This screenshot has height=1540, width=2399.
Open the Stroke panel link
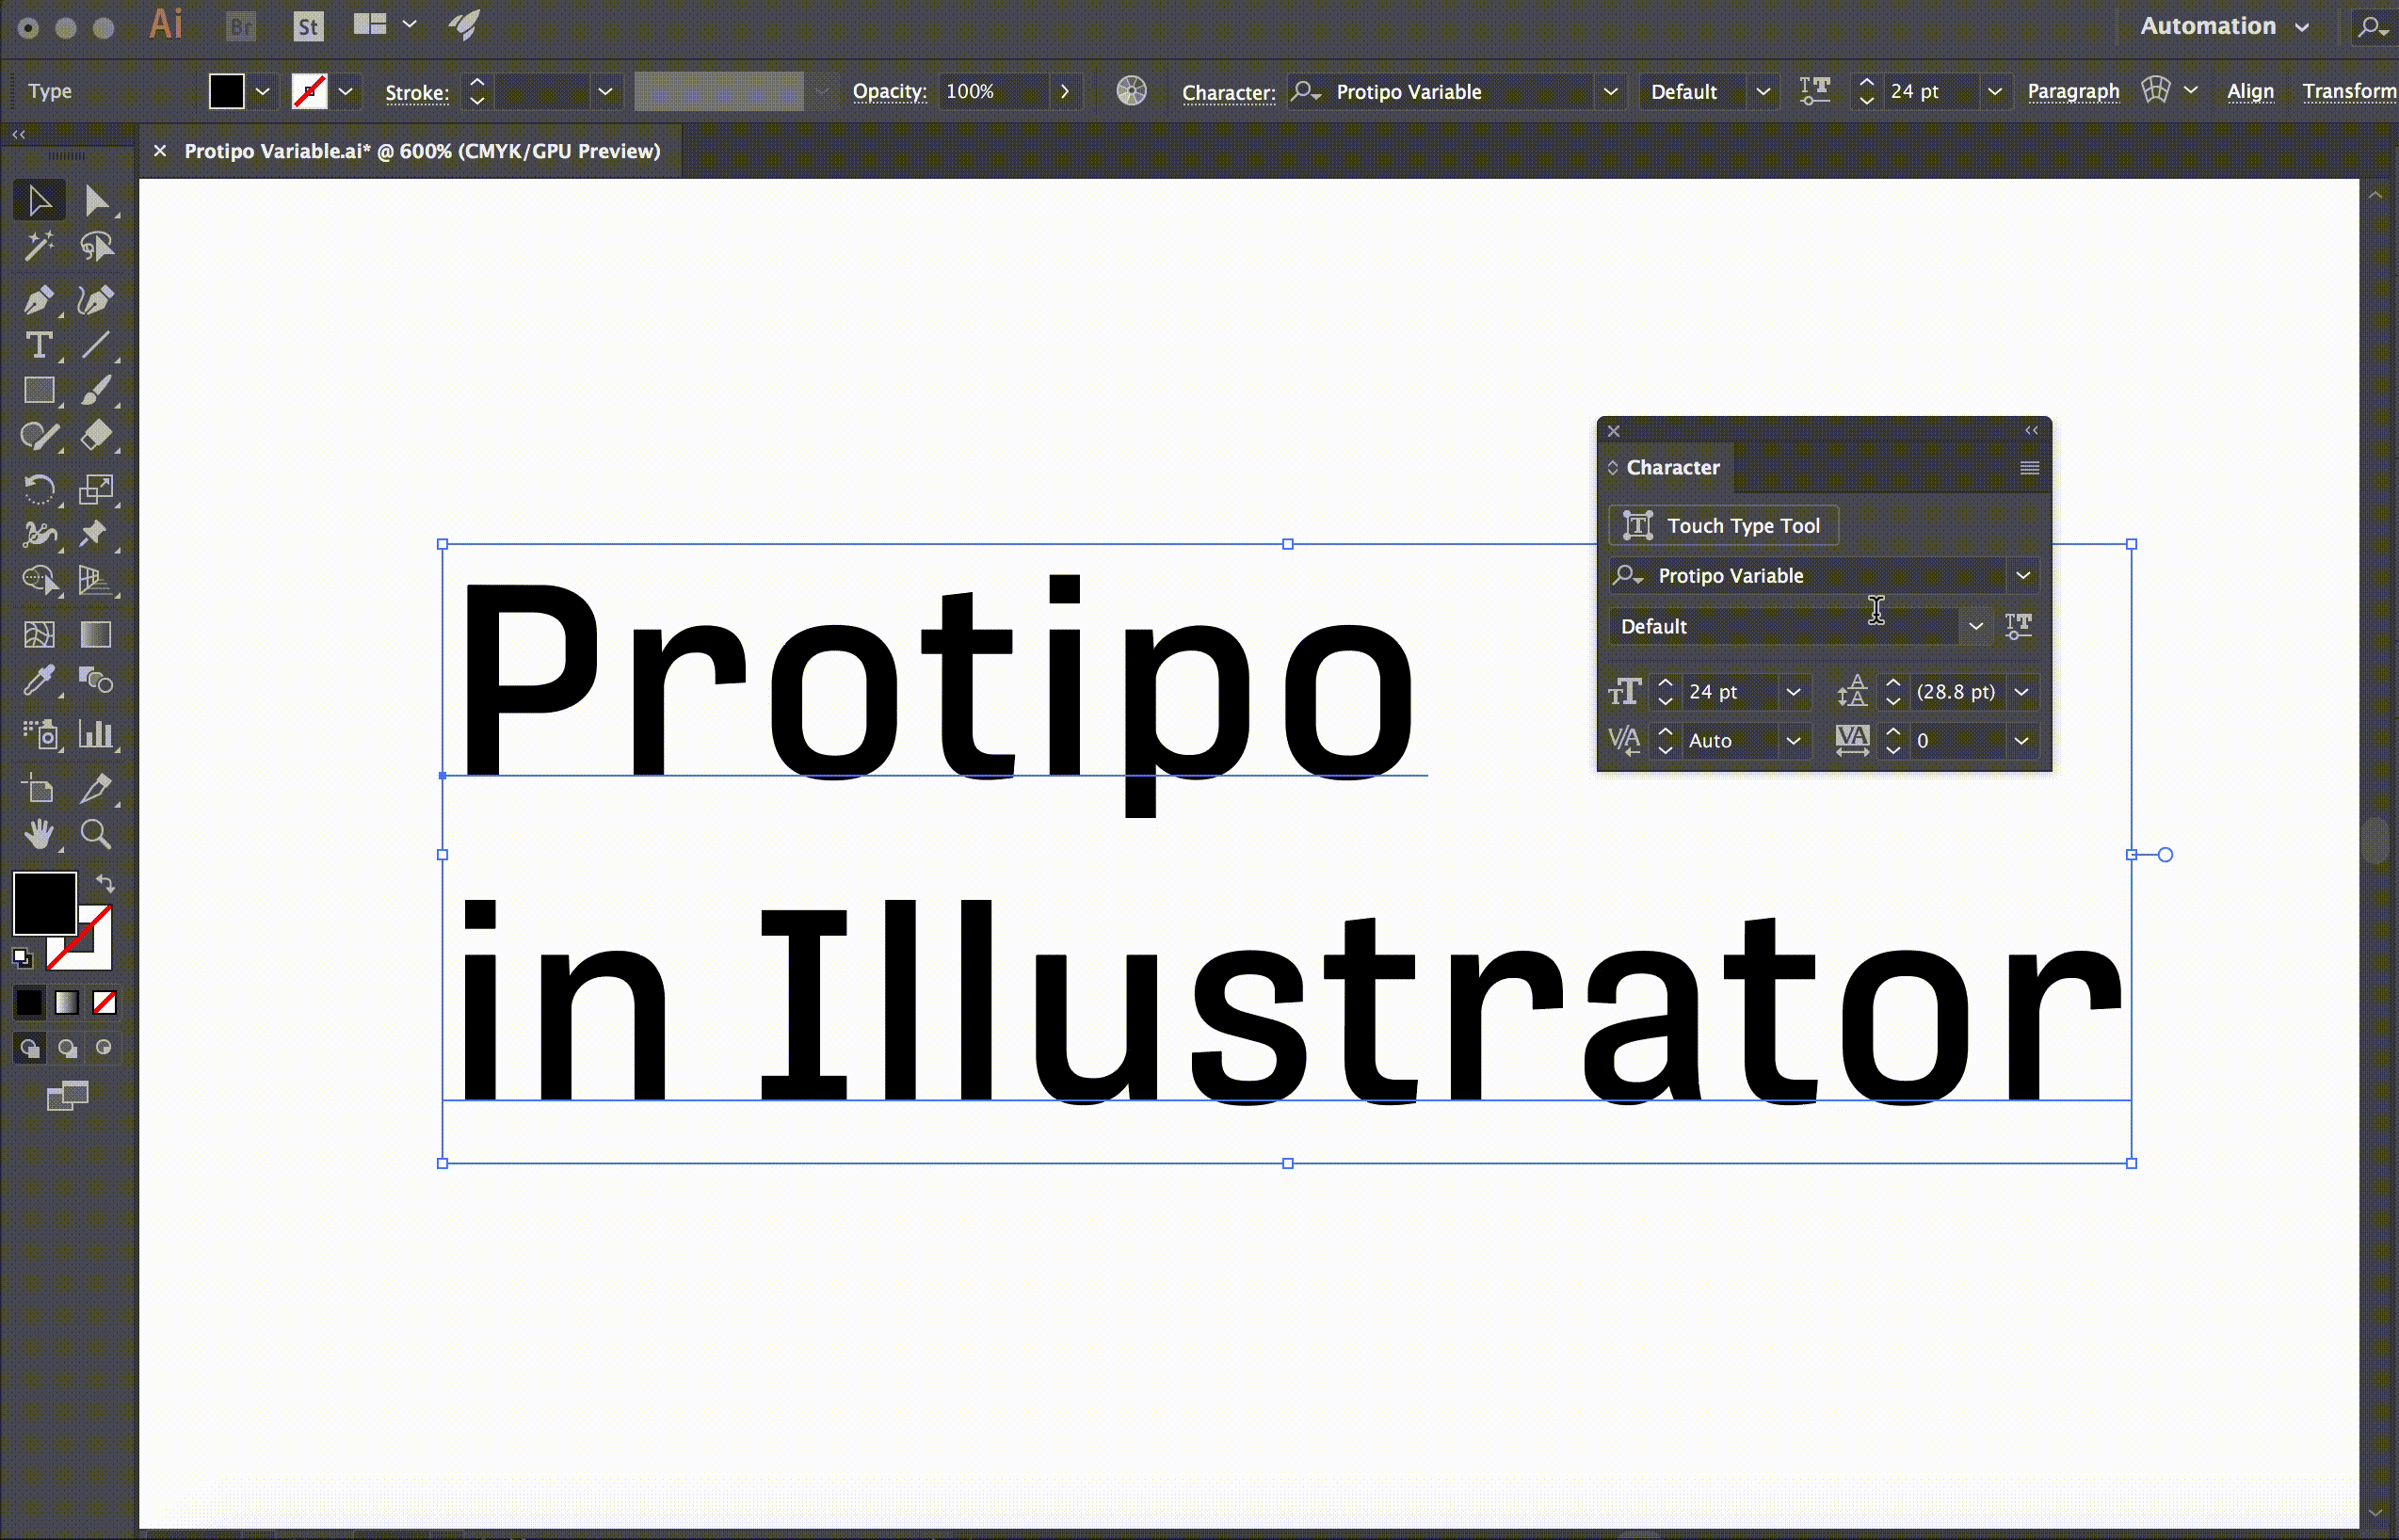pyautogui.click(x=416, y=93)
